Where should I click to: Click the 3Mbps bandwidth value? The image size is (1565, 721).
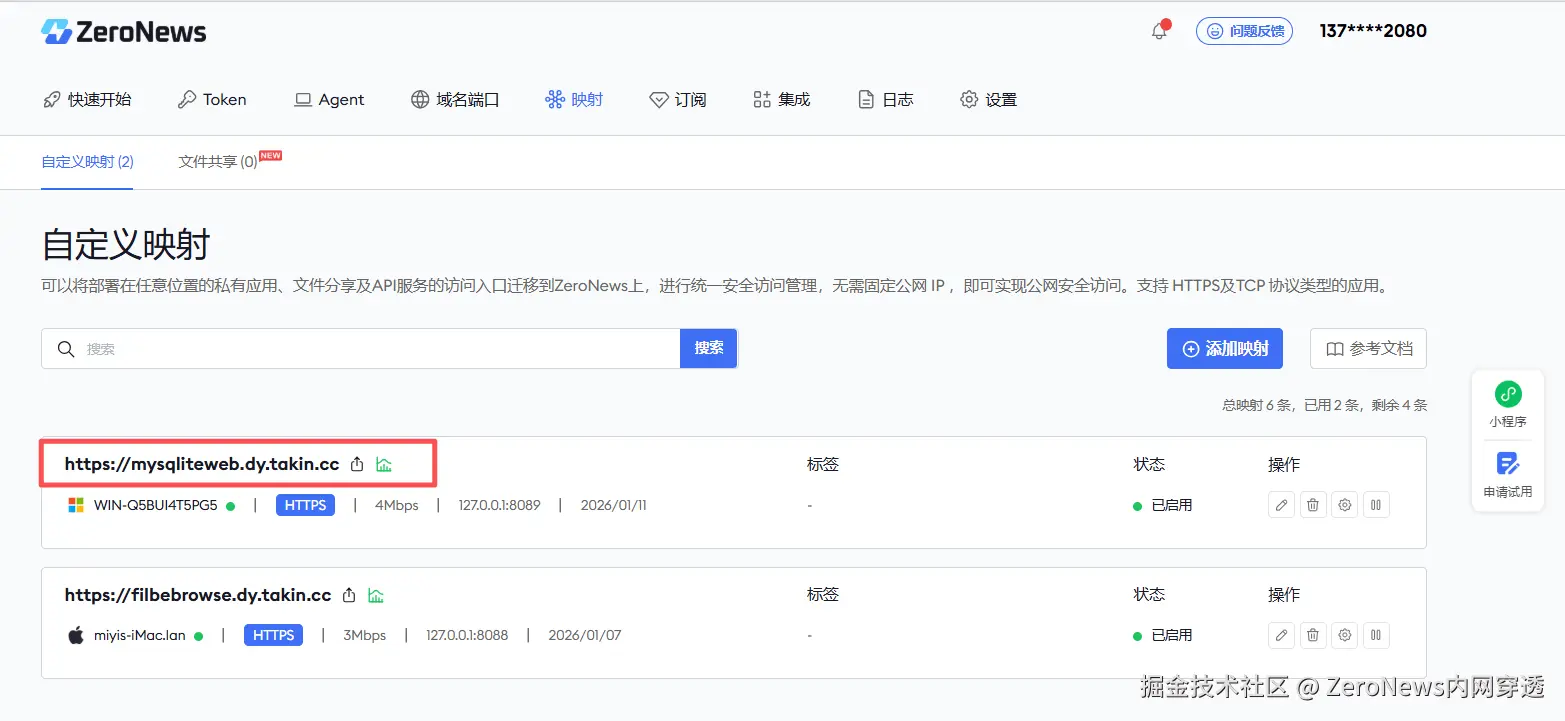[x=365, y=635]
